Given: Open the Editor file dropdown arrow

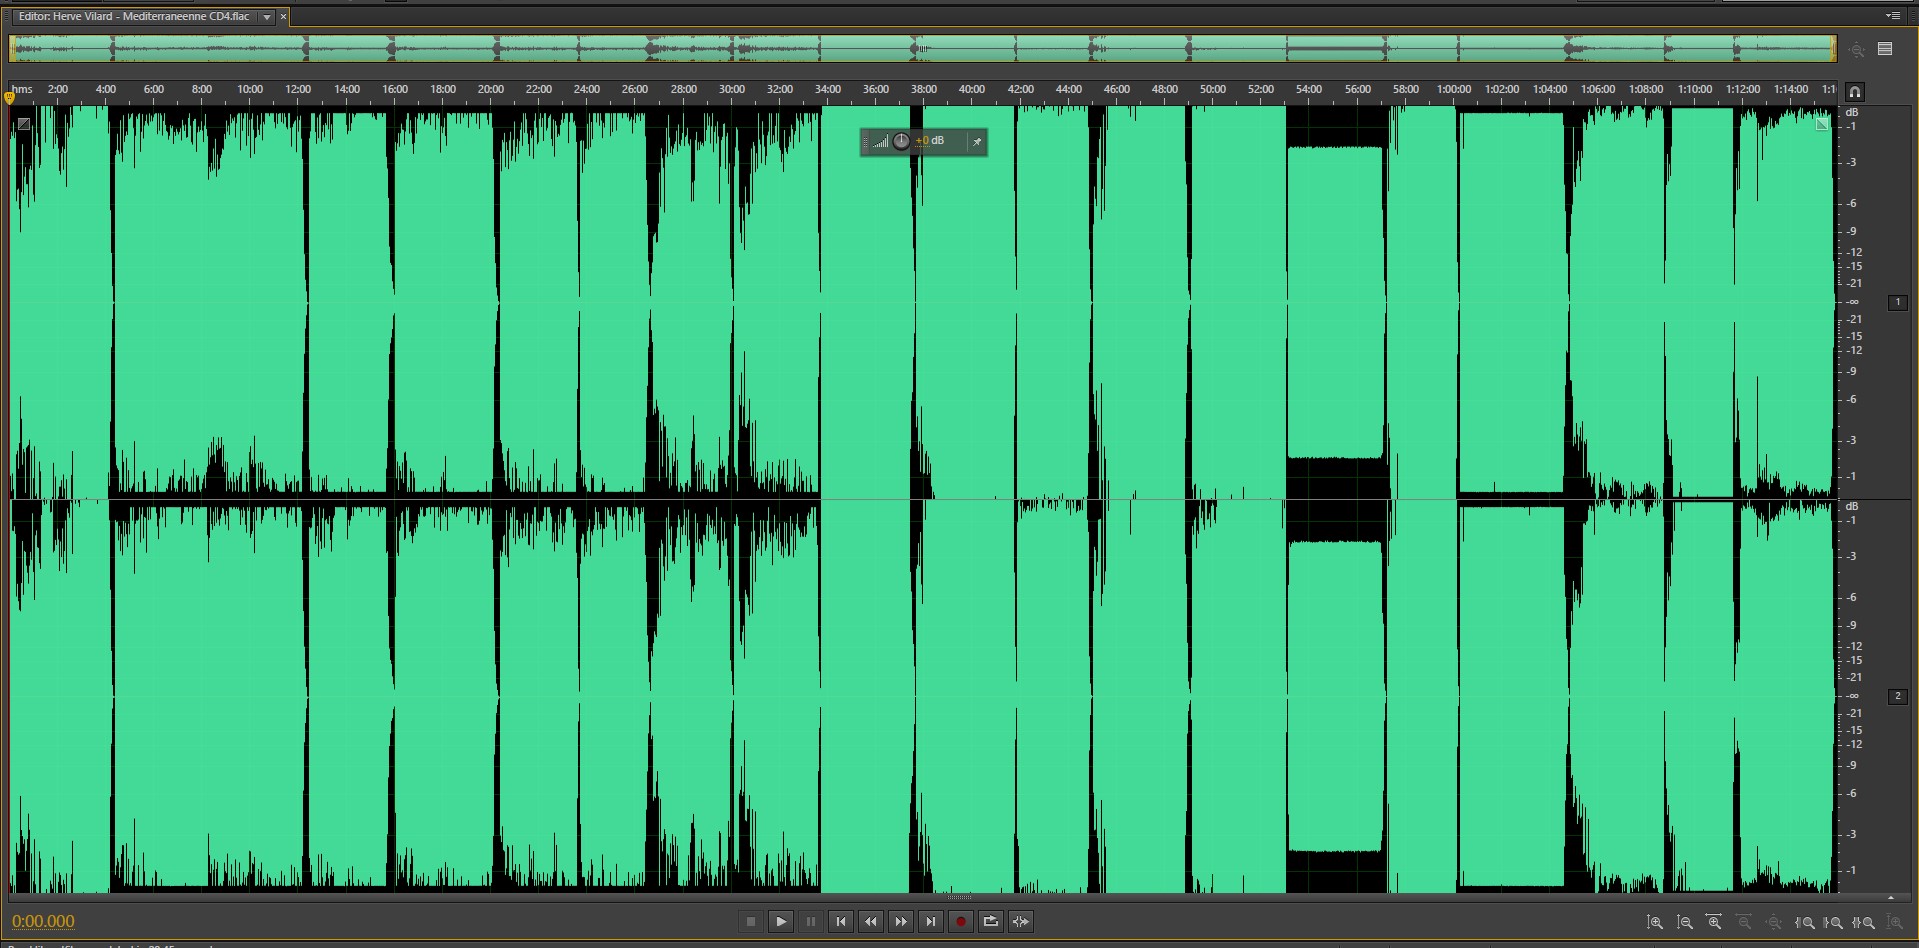Looking at the screenshot, I should tap(267, 17).
